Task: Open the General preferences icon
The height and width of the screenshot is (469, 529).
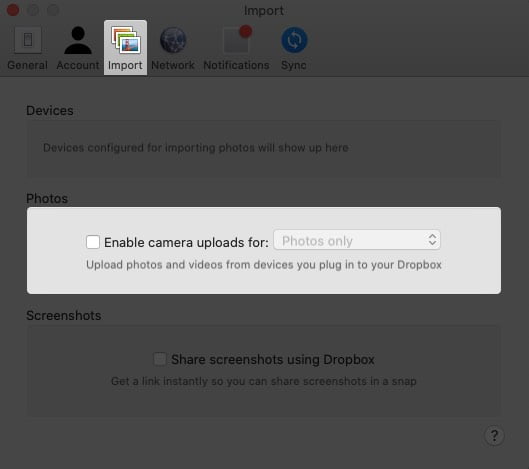Action: click(28, 40)
